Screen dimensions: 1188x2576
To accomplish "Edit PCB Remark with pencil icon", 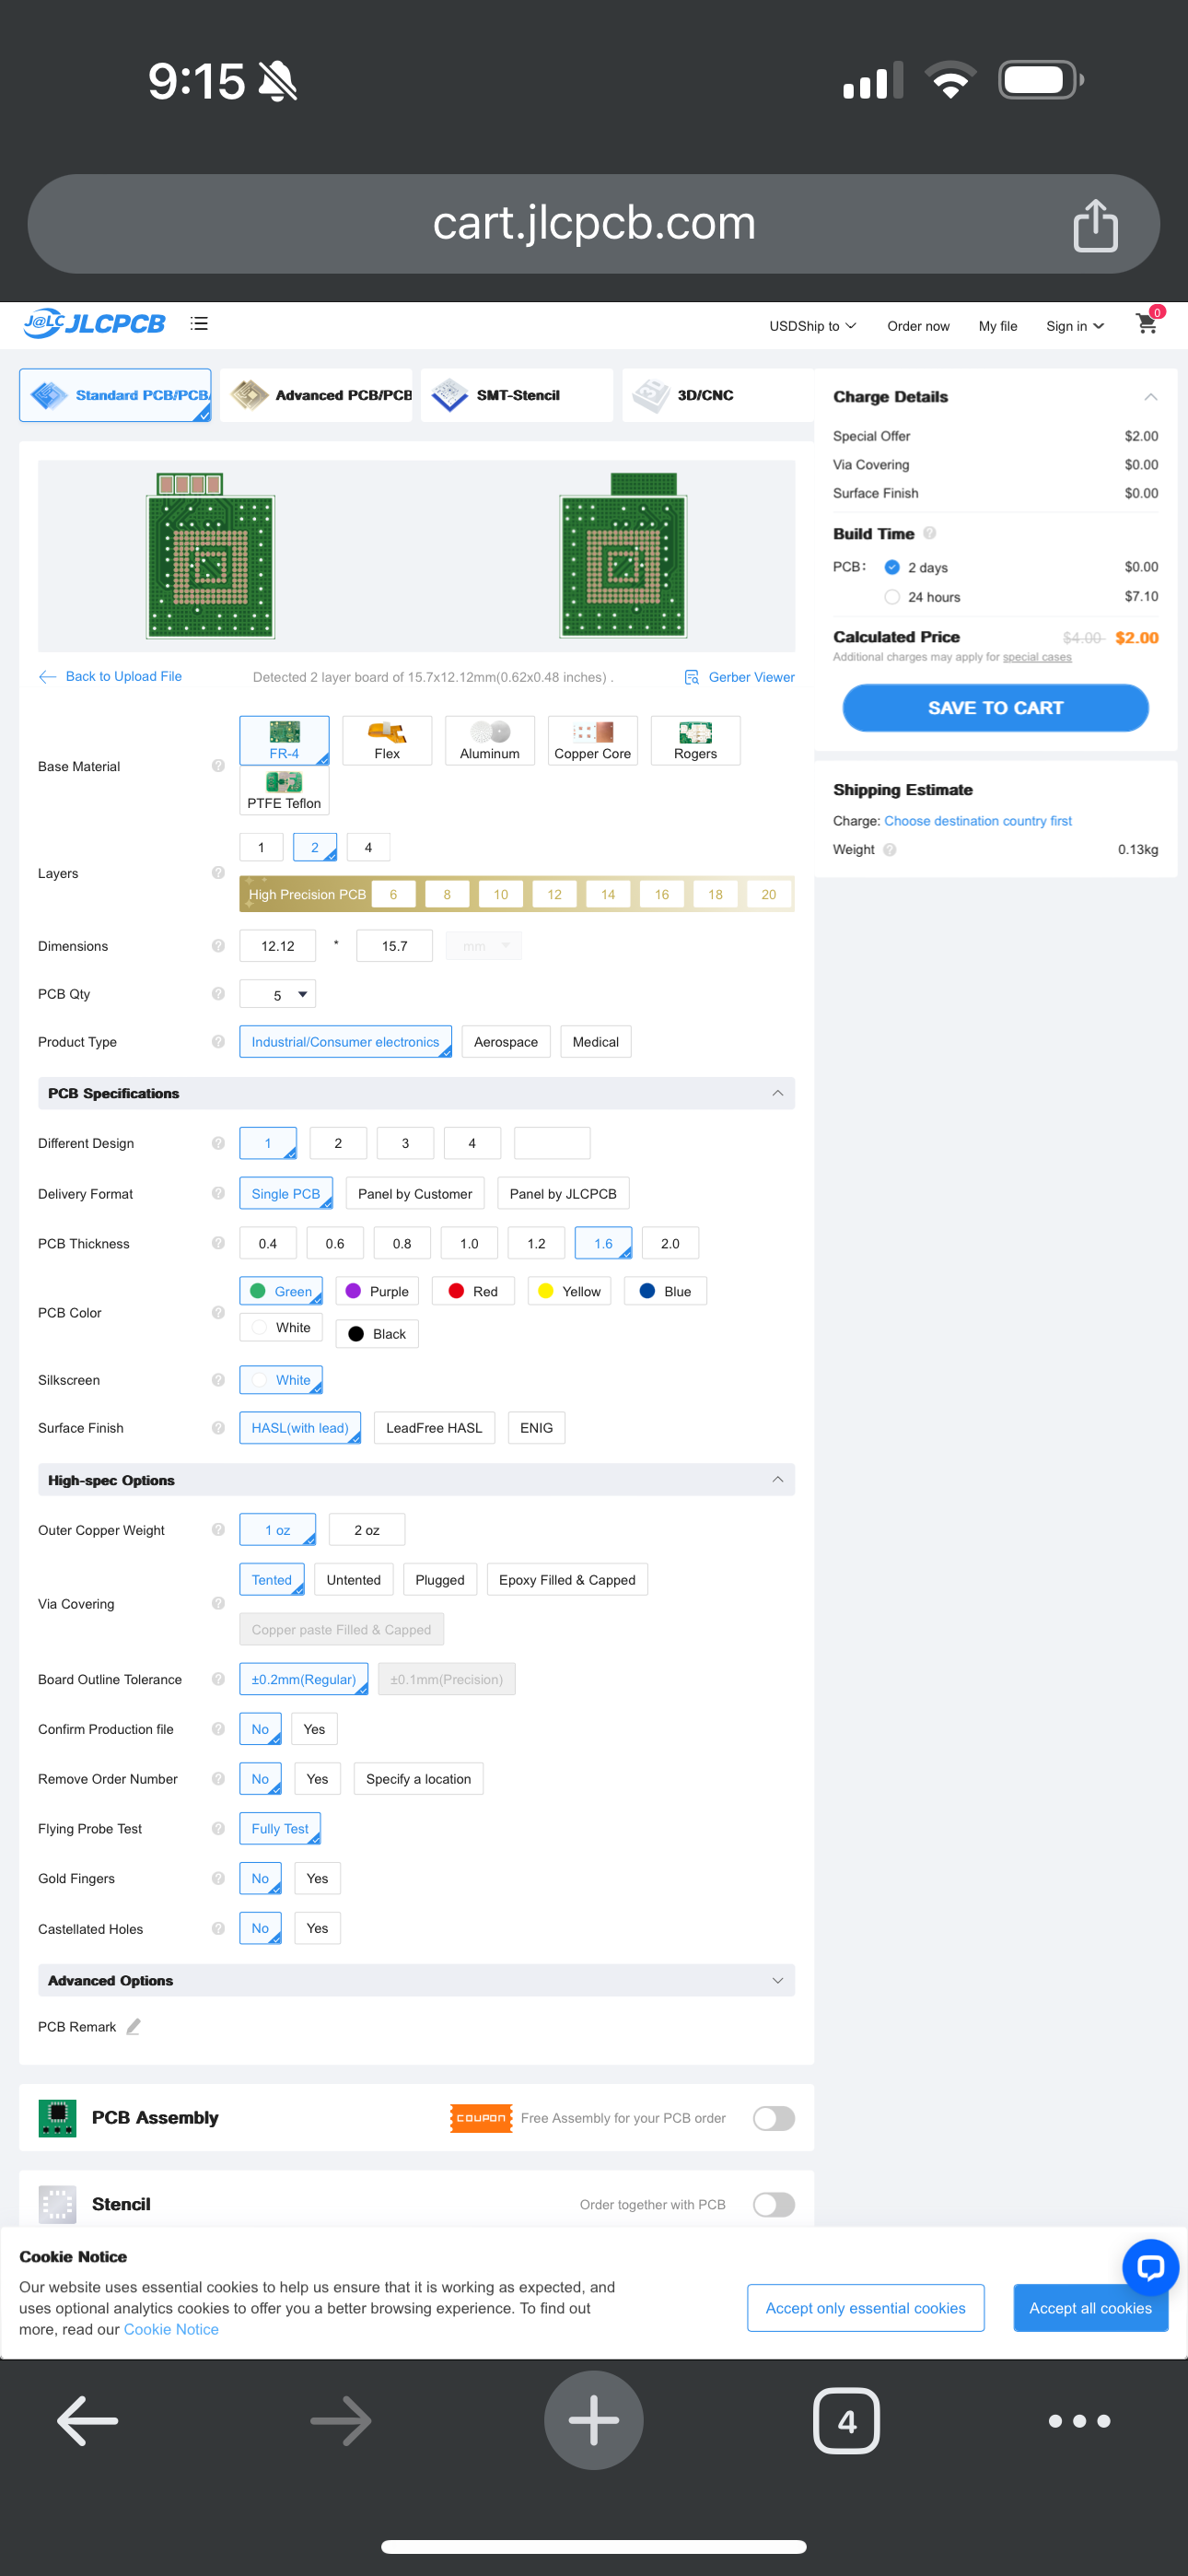I will (x=134, y=2027).
